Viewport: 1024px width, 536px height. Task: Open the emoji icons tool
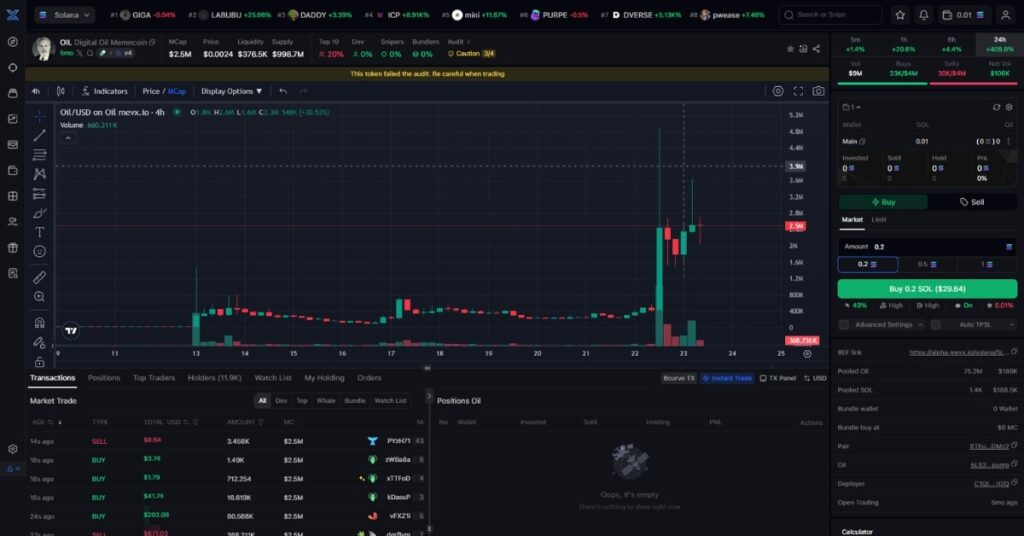click(40, 251)
